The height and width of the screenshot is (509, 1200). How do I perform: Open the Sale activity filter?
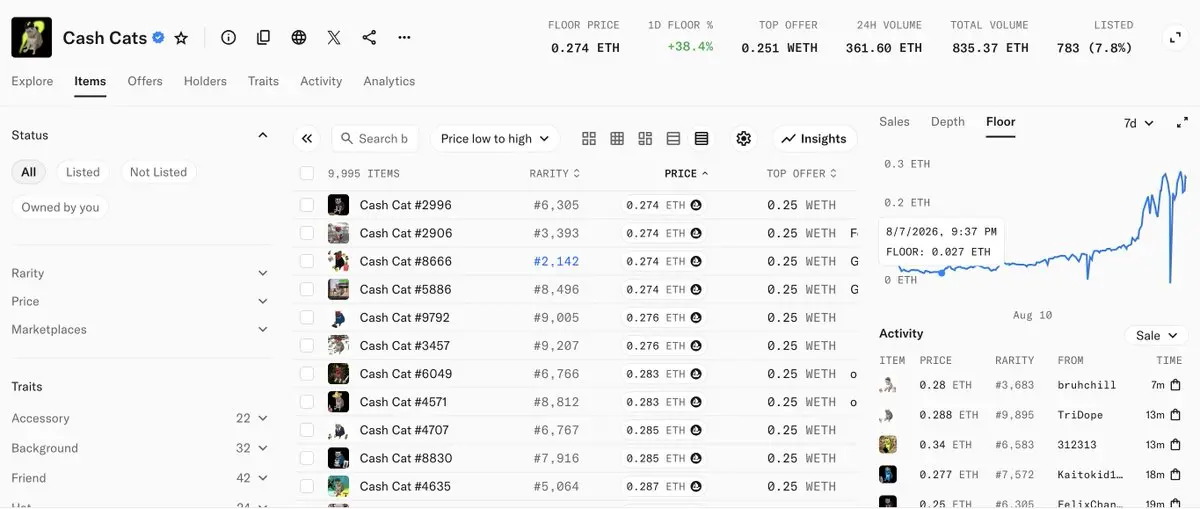1155,336
